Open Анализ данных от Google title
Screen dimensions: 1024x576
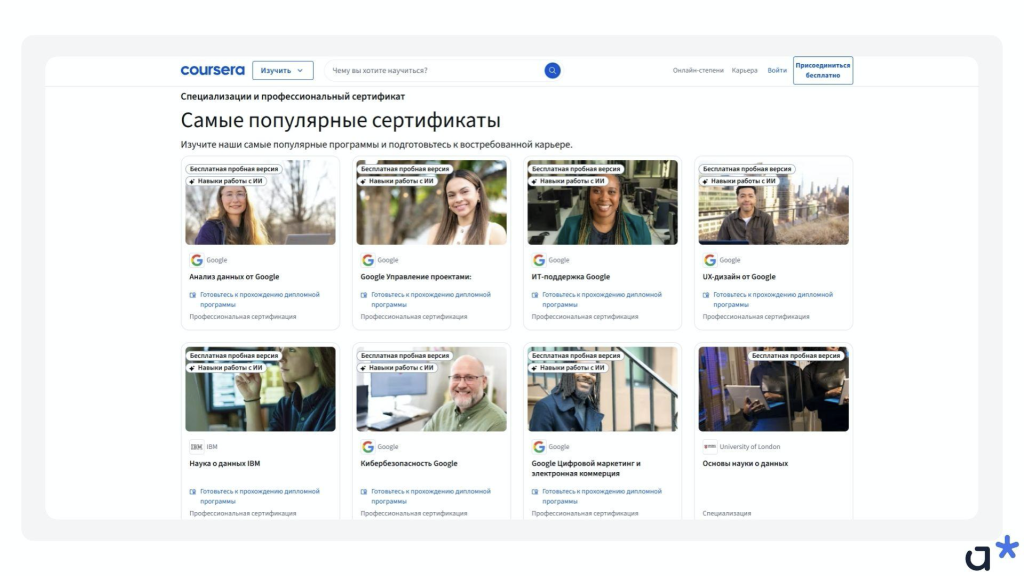[x=234, y=277]
